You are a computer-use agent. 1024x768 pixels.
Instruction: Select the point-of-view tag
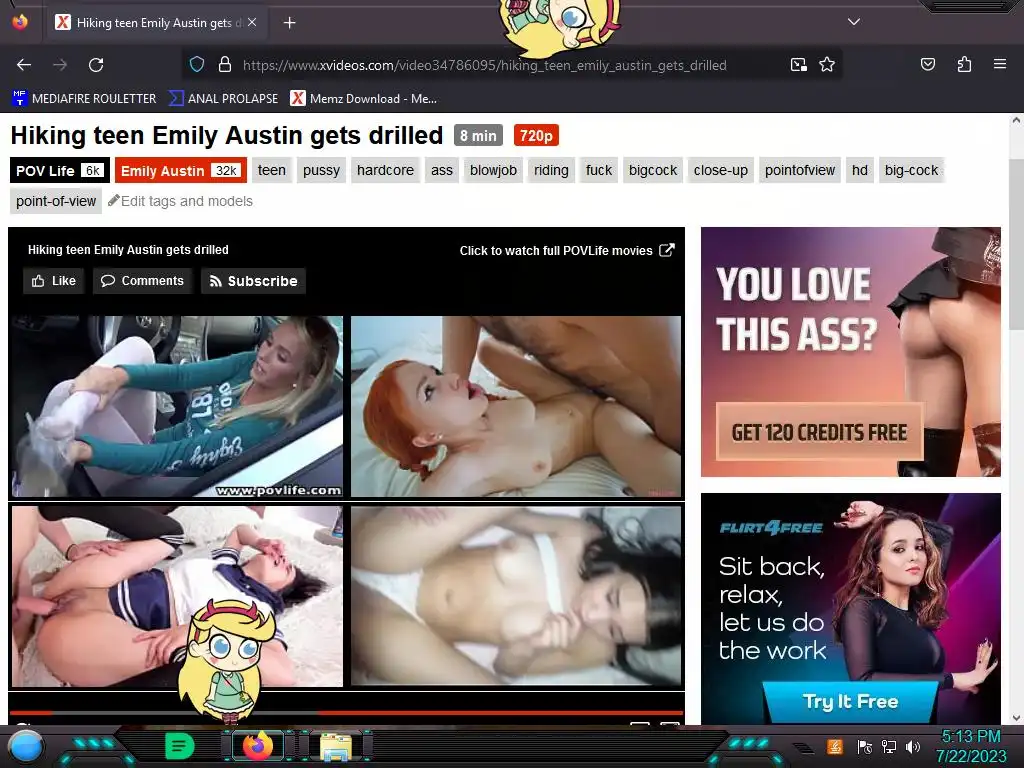[x=56, y=201]
